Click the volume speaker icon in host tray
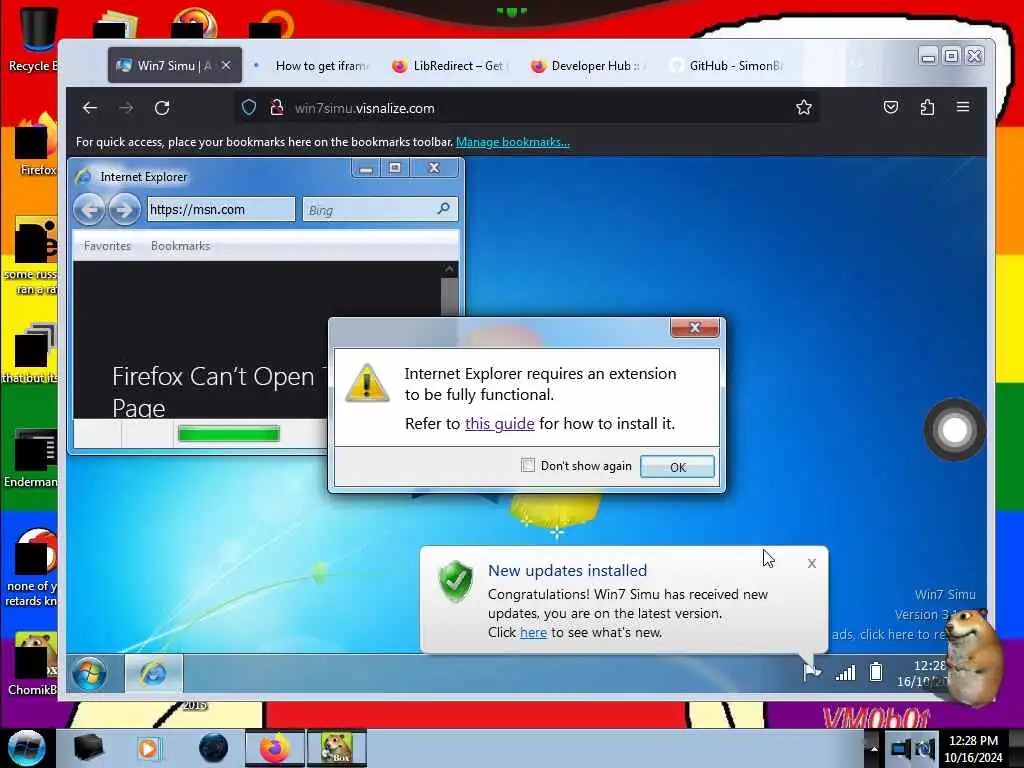This screenshot has height=768, width=1024. 925,748
